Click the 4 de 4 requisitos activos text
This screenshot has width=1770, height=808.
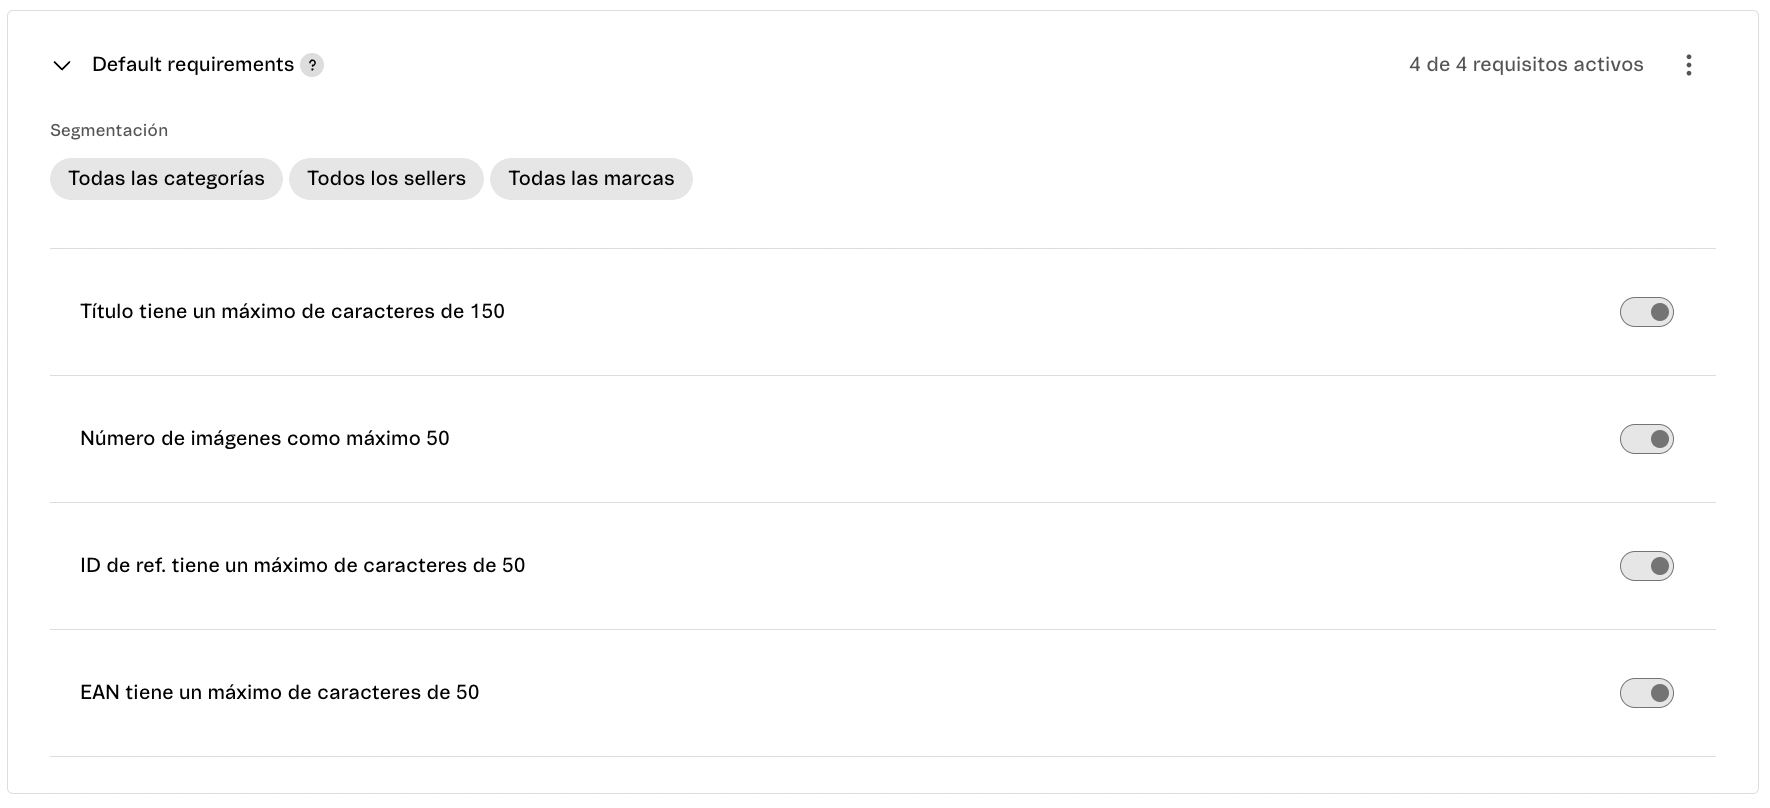[1527, 64]
